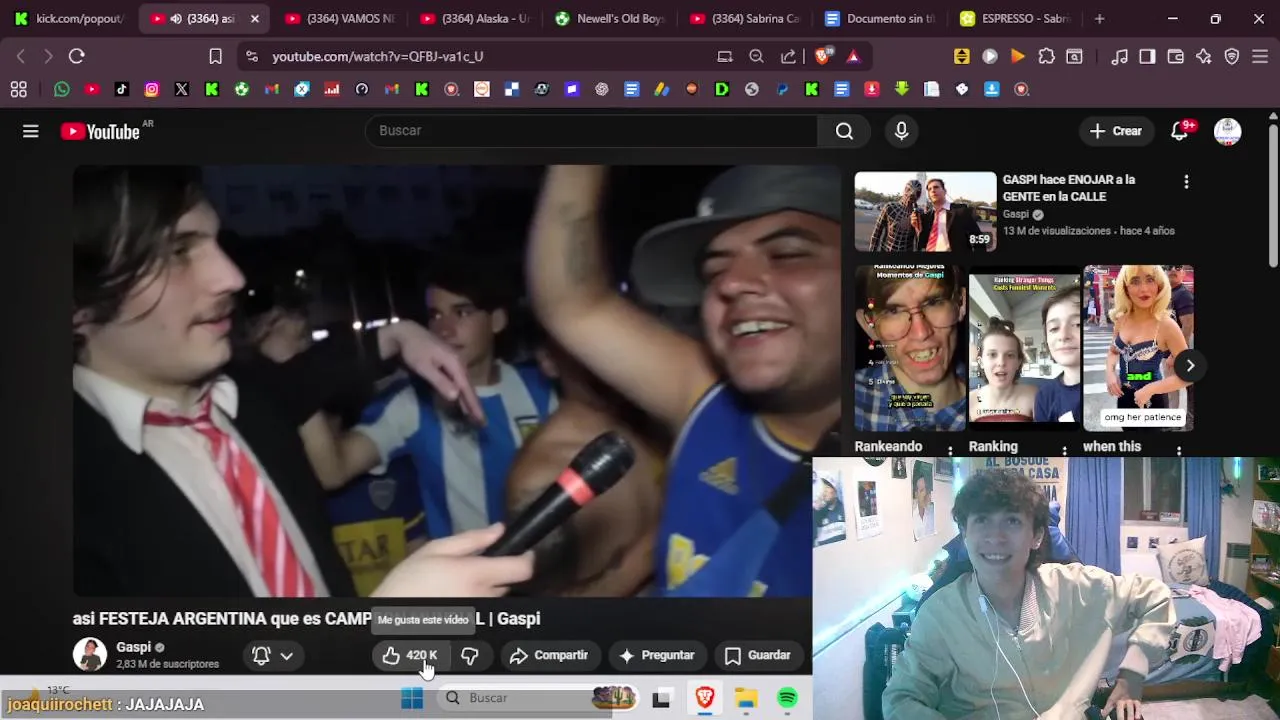The height and width of the screenshot is (720, 1280).
Task: Open the ChatGPT bookmark icon
Action: pyautogui.click(x=602, y=89)
